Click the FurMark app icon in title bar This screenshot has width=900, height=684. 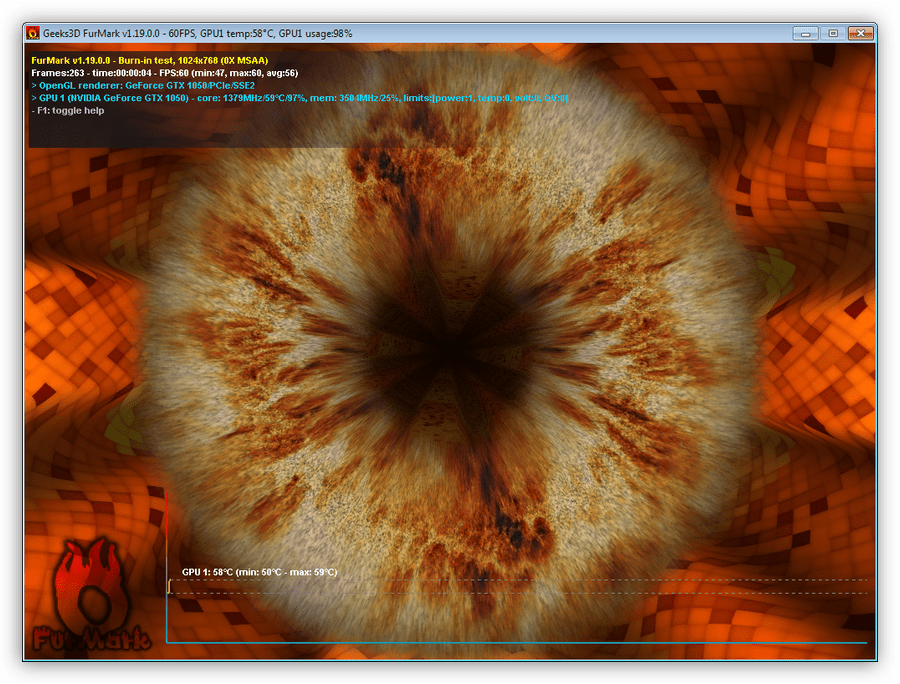33,33
